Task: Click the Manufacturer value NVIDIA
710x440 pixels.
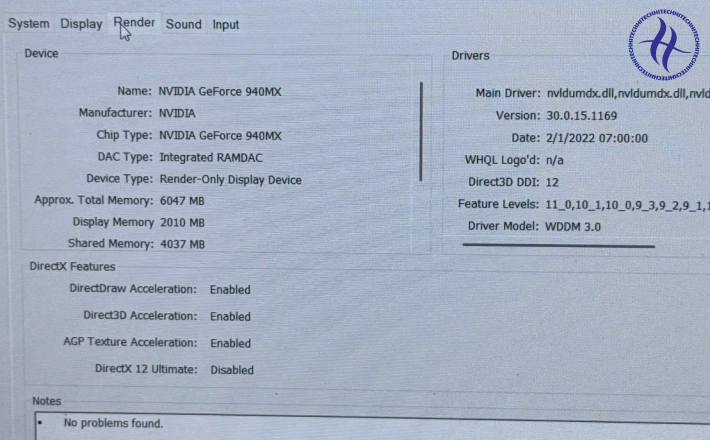Action: [177, 113]
